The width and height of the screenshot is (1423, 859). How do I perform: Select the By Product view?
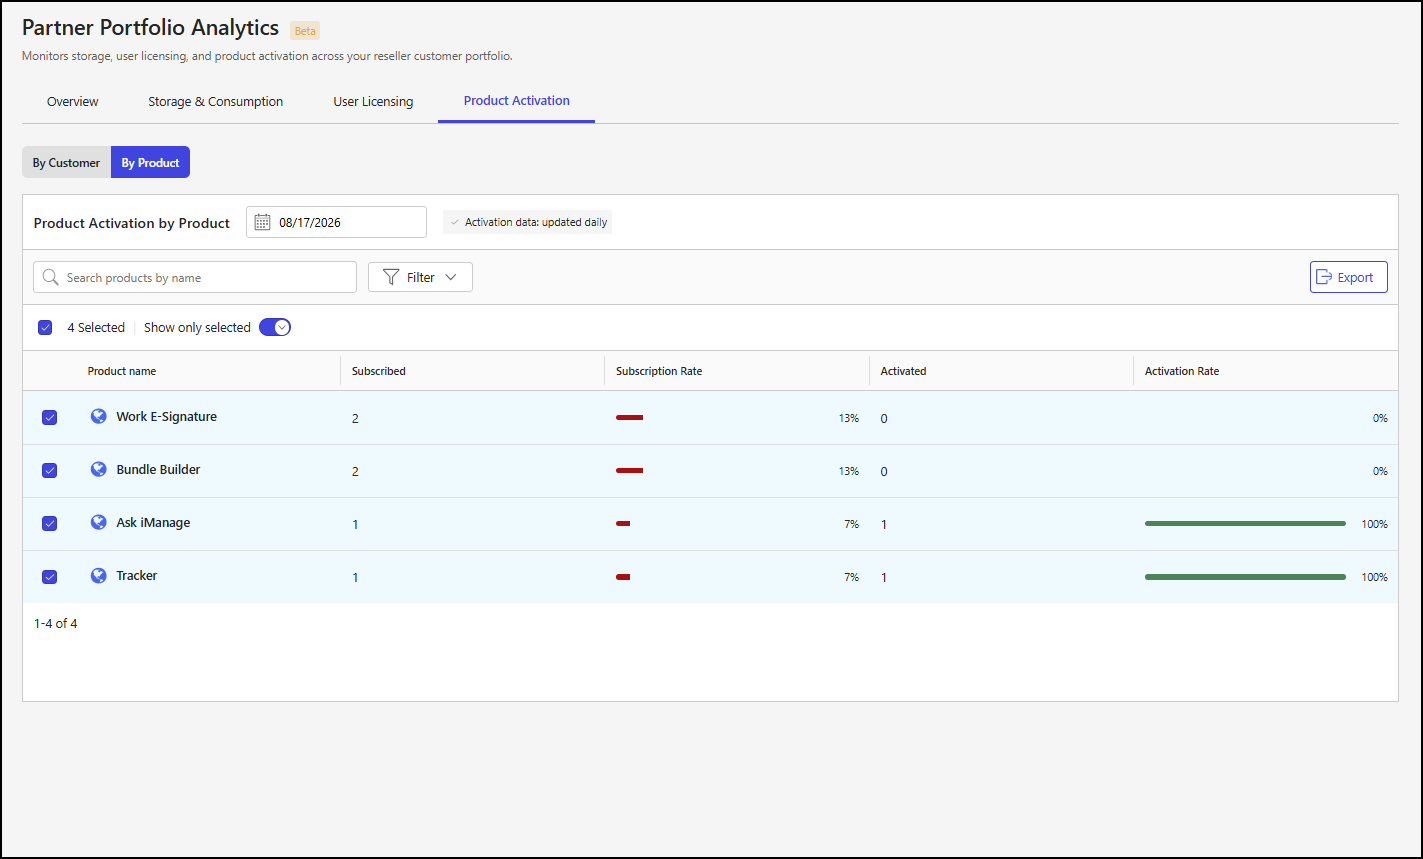150,162
